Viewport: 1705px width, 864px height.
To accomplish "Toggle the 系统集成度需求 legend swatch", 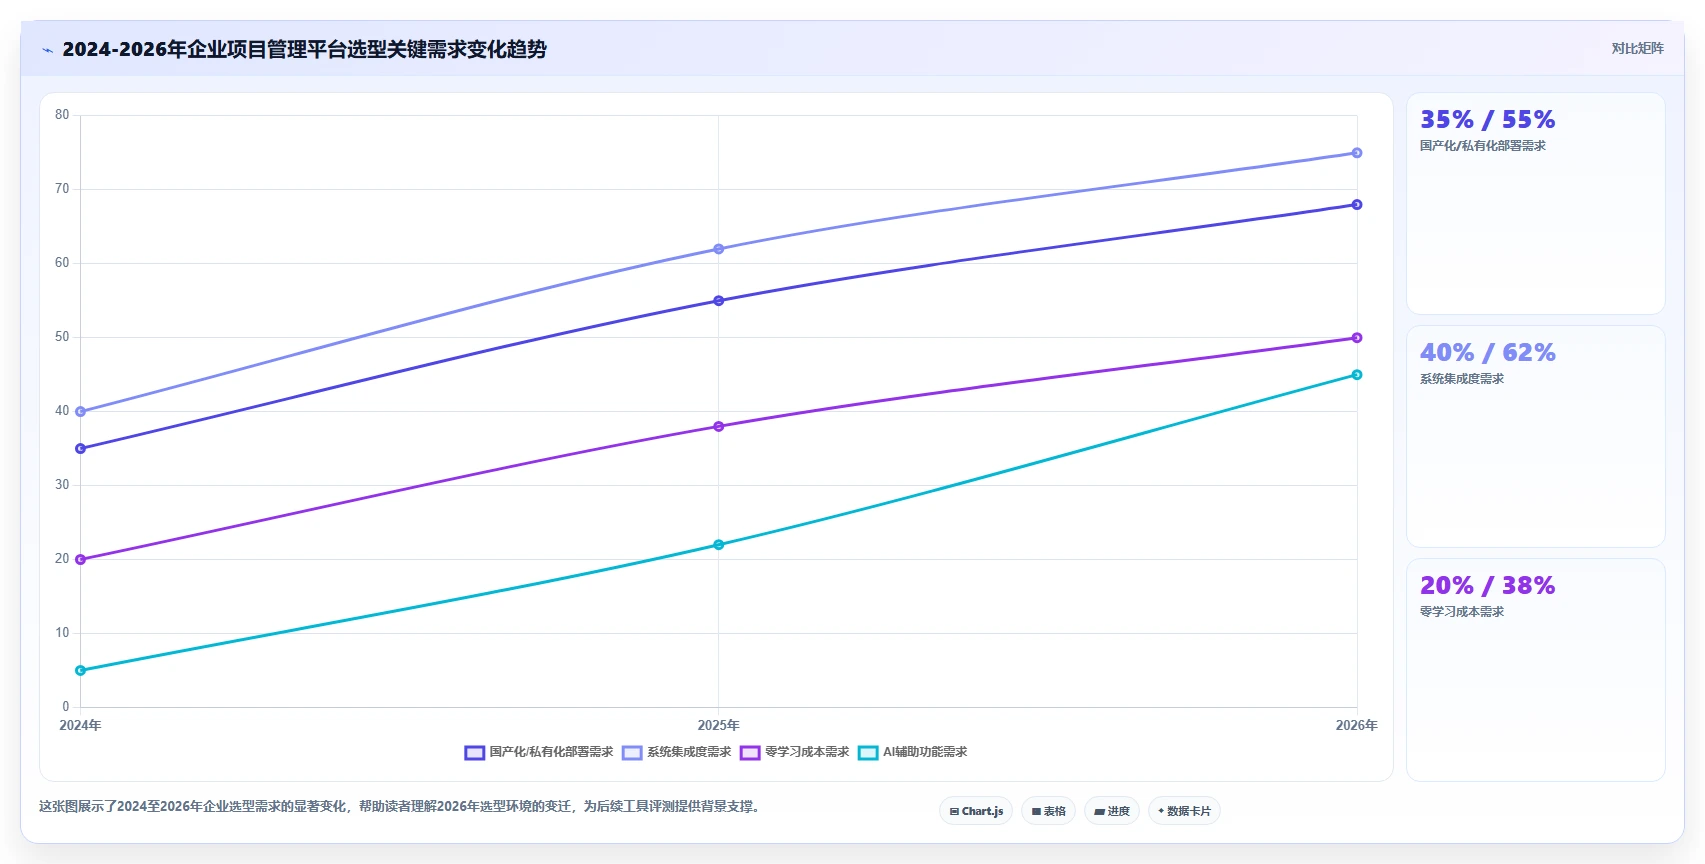I will point(632,752).
